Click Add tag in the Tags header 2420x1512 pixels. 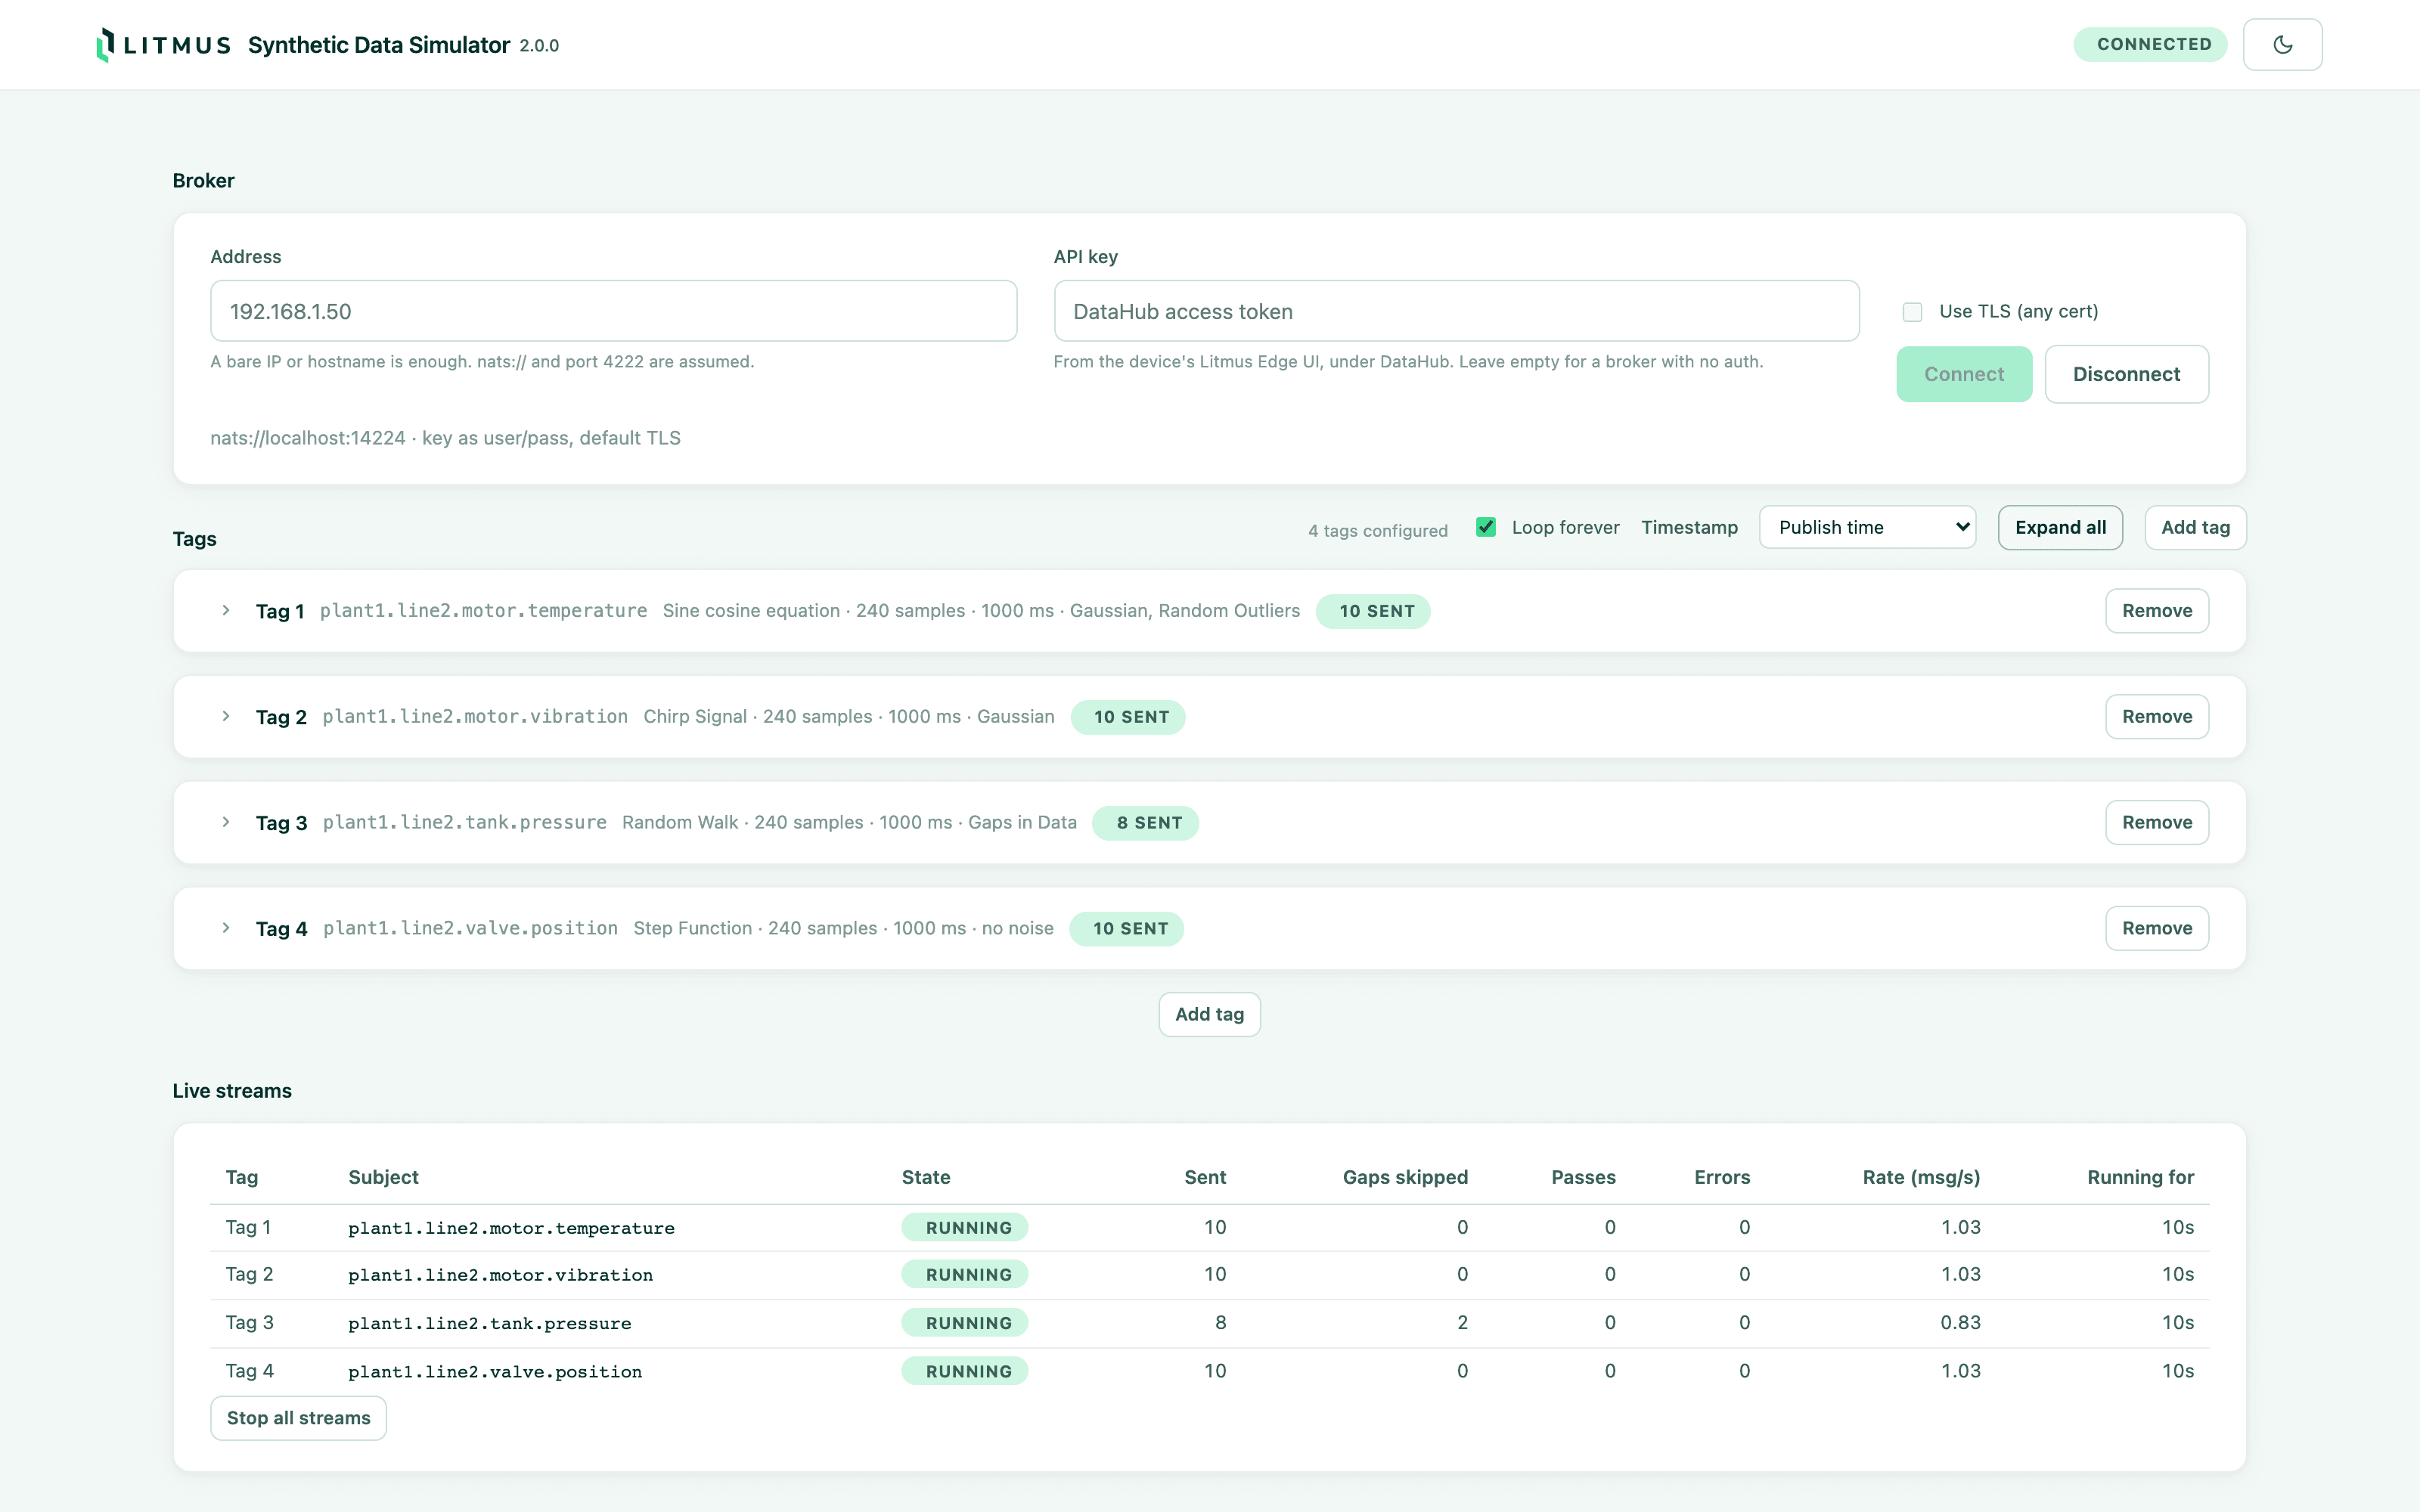click(x=2195, y=527)
